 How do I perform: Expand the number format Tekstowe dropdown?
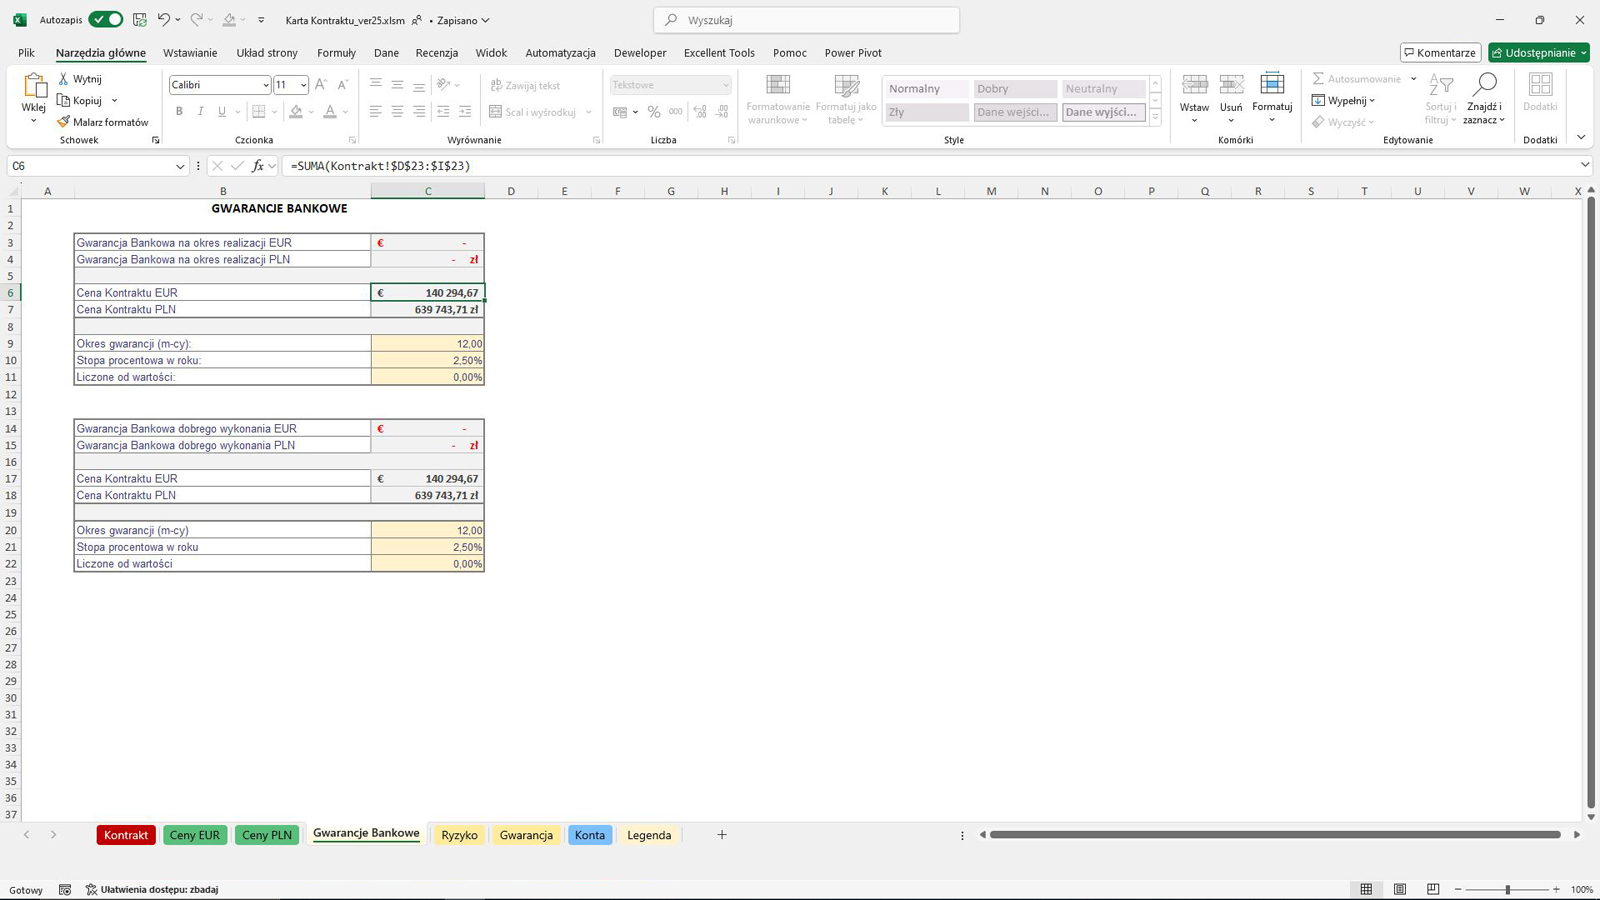725,85
